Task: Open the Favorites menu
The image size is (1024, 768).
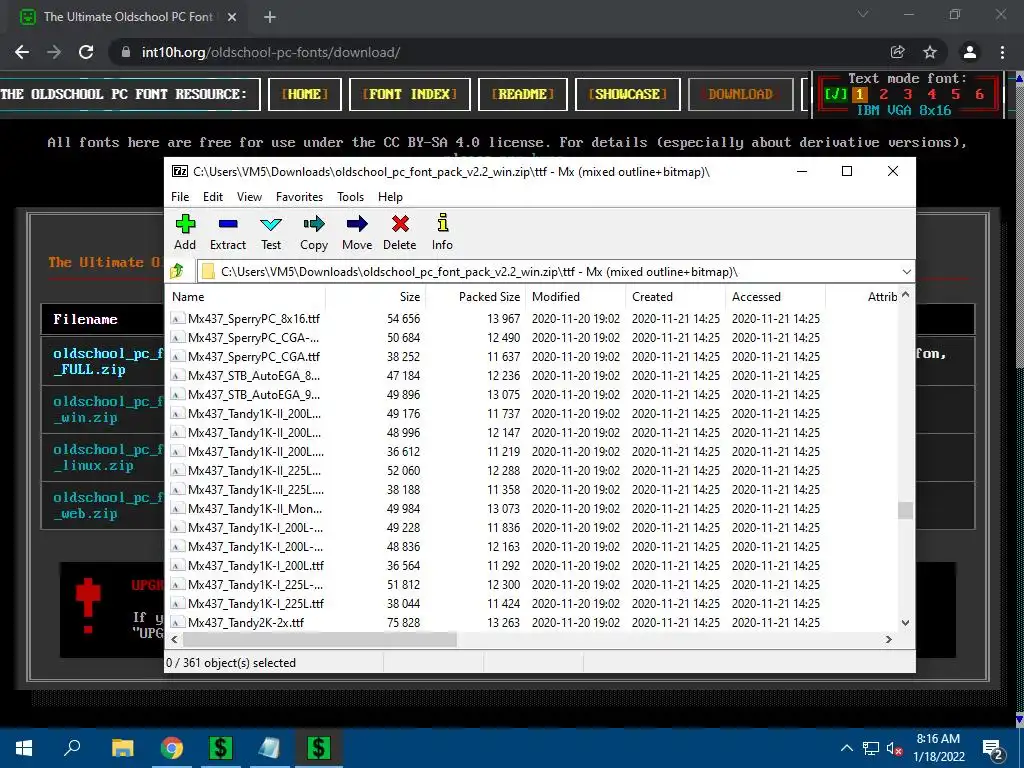Action: coord(299,197)
